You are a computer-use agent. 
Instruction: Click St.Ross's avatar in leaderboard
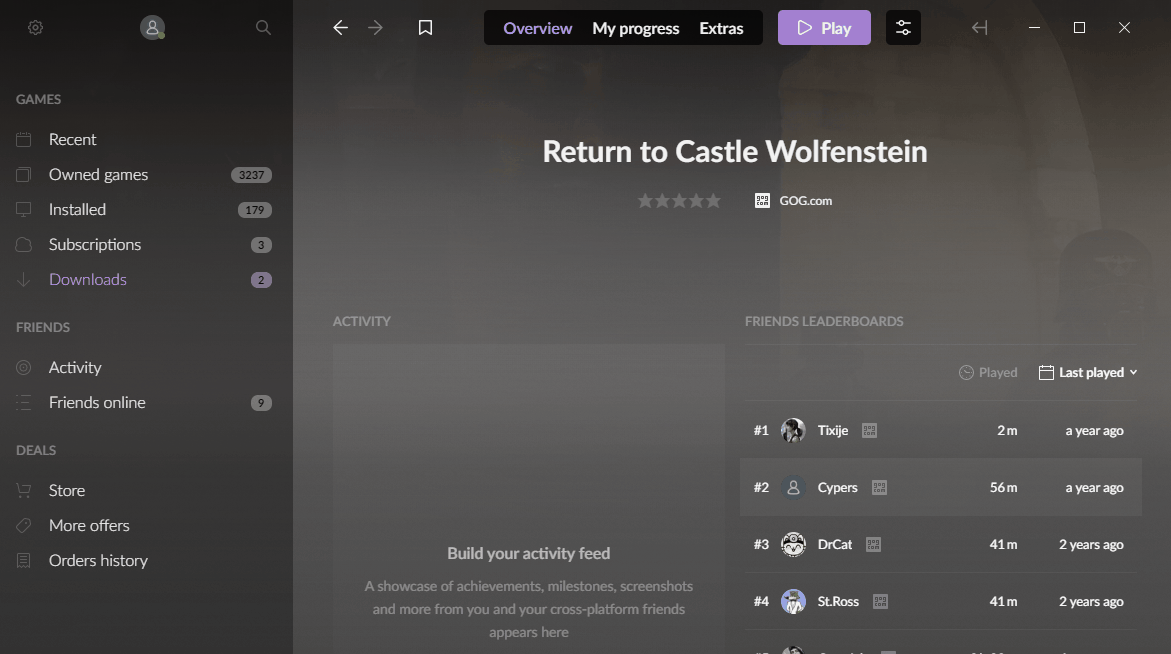click(x=793, y=602)
